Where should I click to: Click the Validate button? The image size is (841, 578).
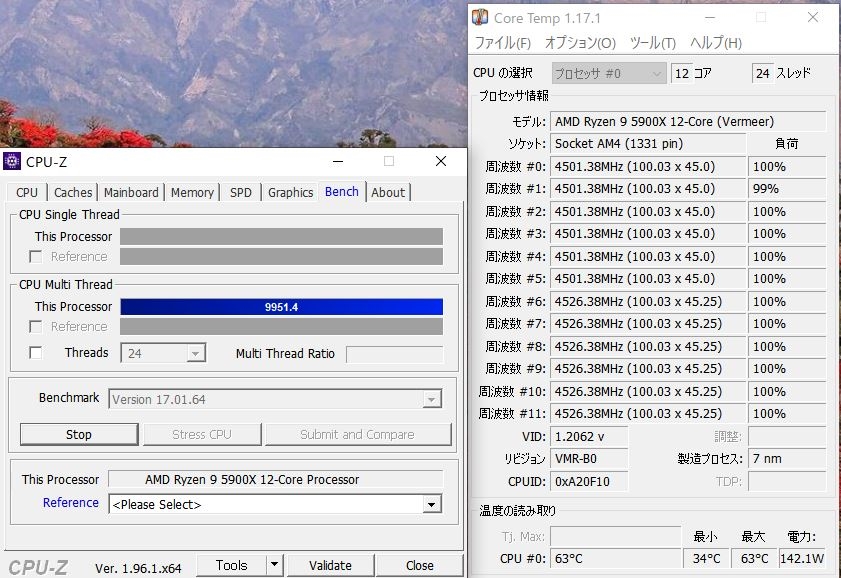click(x=330, y=565)
